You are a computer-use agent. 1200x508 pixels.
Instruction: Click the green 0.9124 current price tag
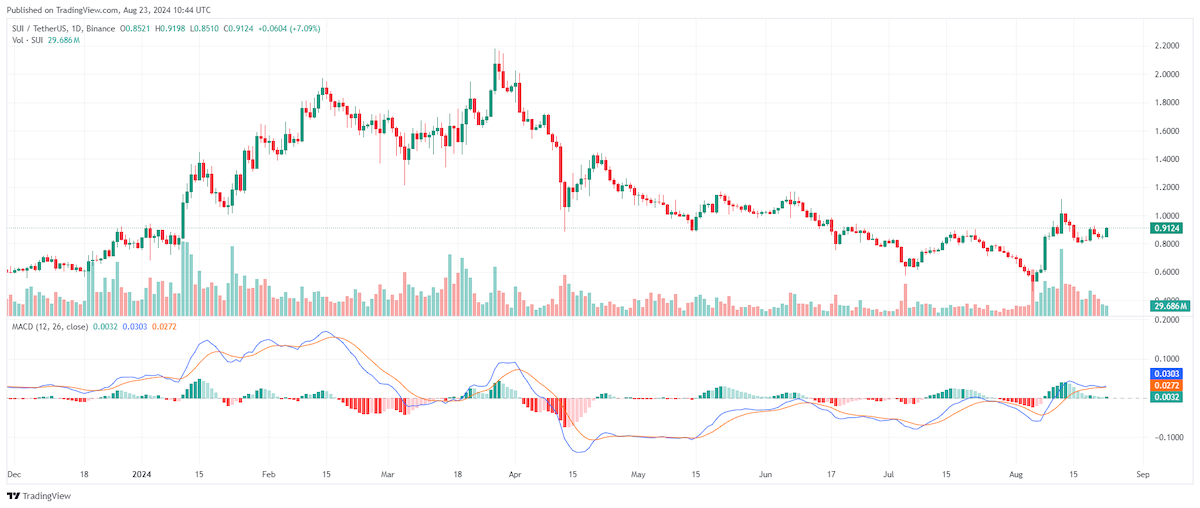click(1167, 228)
